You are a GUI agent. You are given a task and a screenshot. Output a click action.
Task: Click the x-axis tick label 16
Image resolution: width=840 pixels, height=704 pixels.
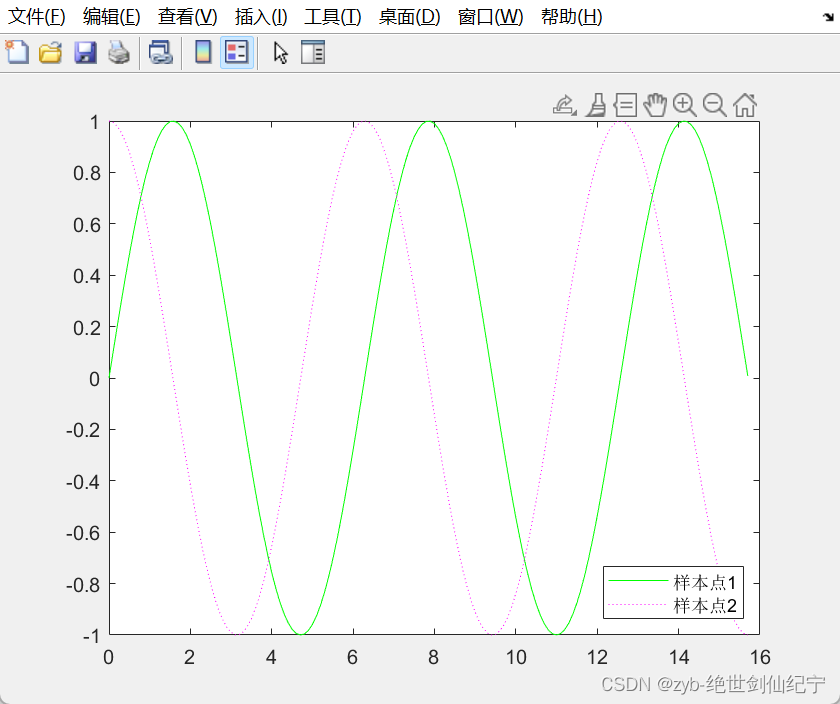tap(760, 657)
